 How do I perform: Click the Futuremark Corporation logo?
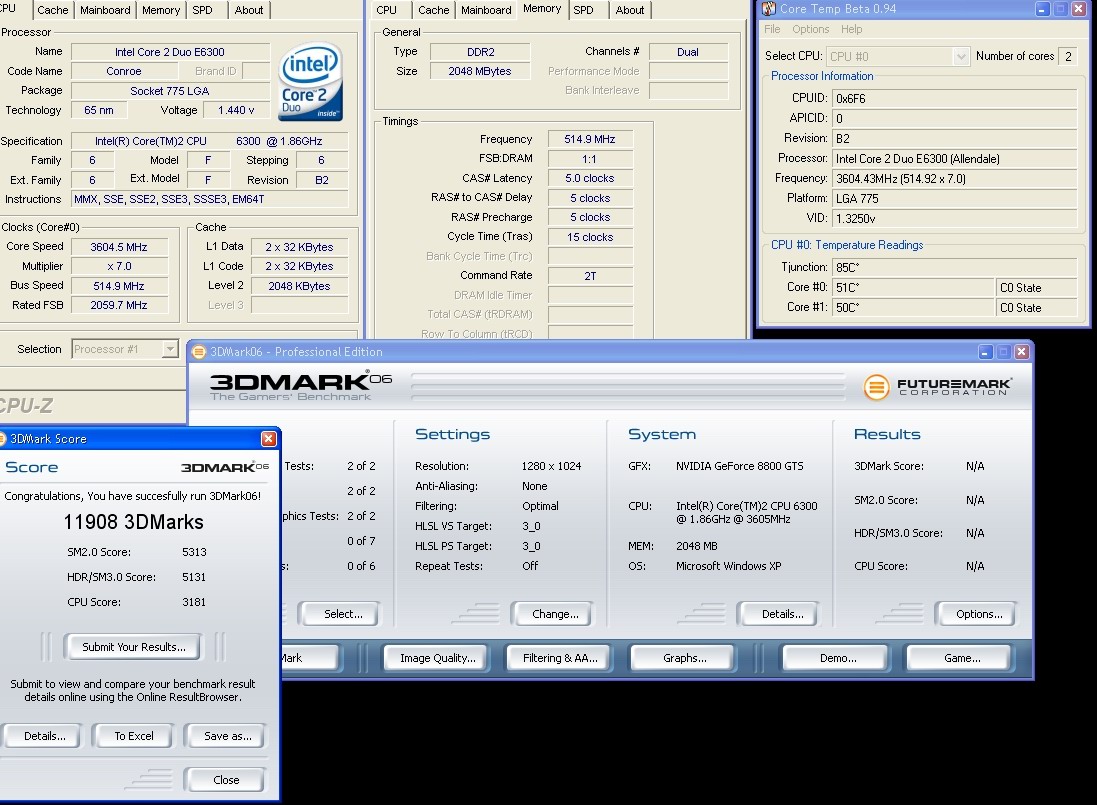(937, 386)
